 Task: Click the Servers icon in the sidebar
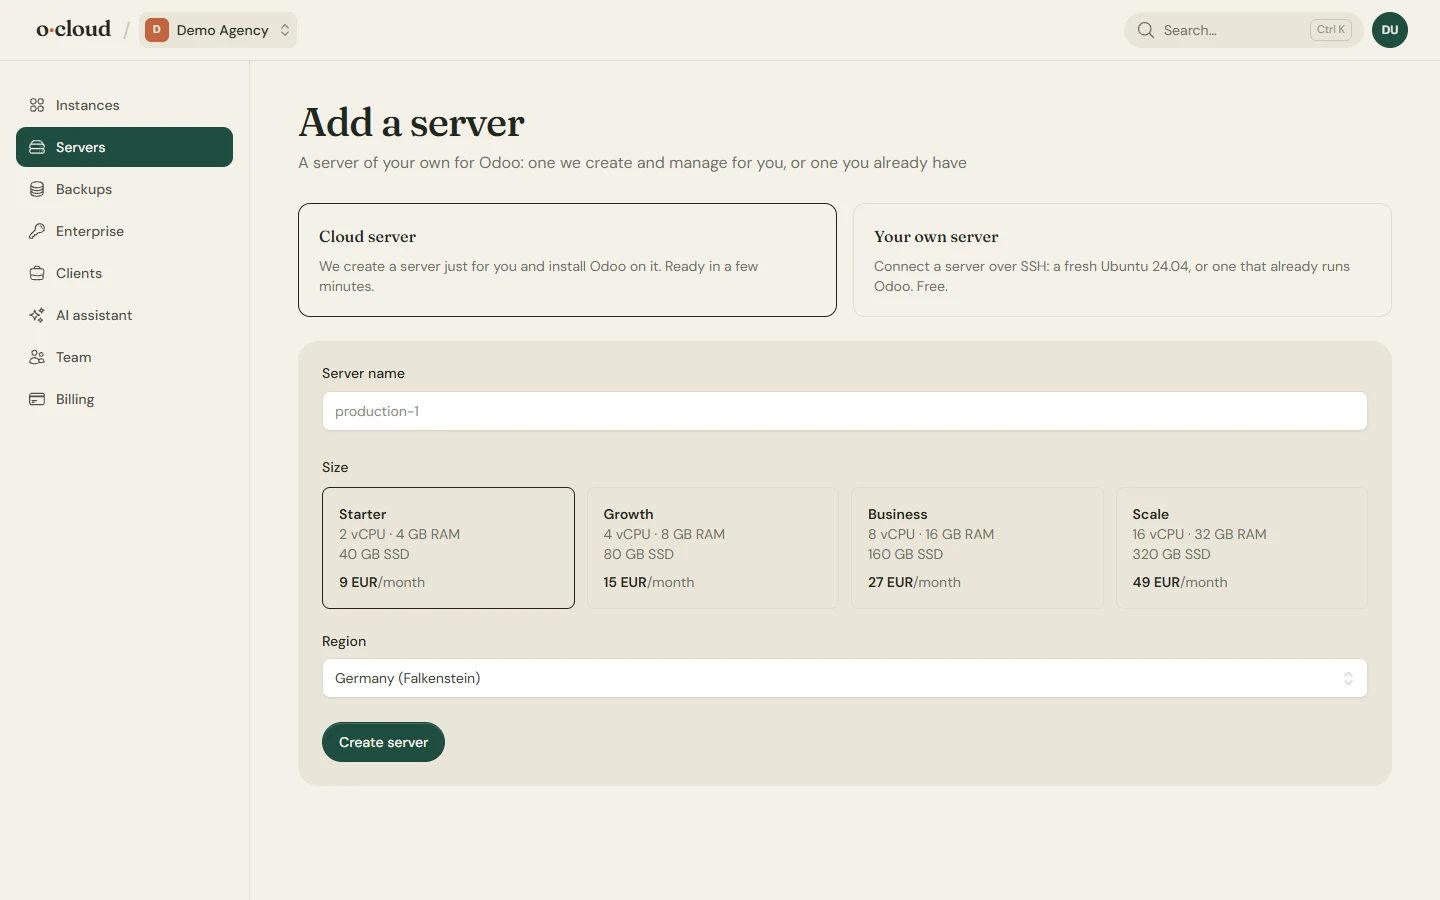click(37, 147)
